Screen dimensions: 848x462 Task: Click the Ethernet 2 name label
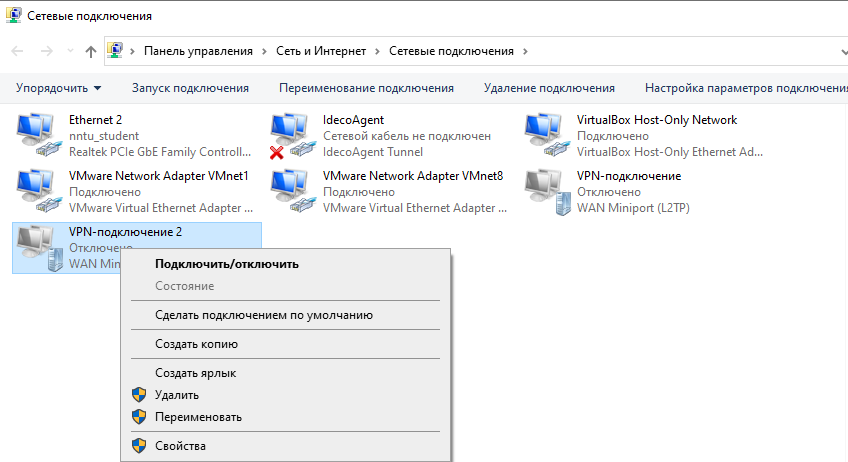coord(95,120)
